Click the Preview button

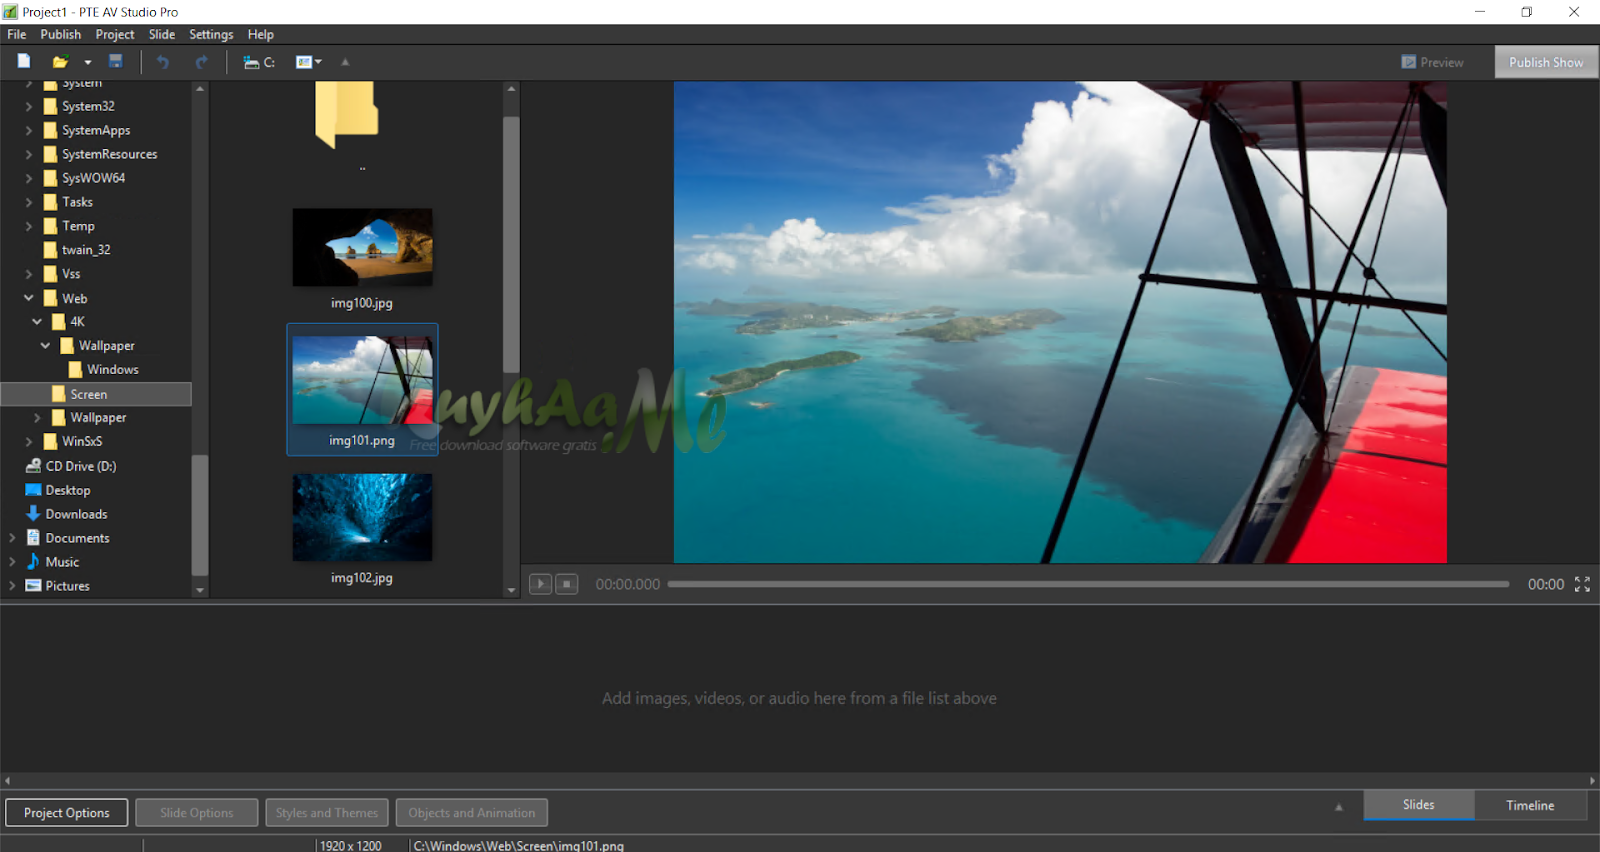pyautogui.click(x=1432, y=62)
